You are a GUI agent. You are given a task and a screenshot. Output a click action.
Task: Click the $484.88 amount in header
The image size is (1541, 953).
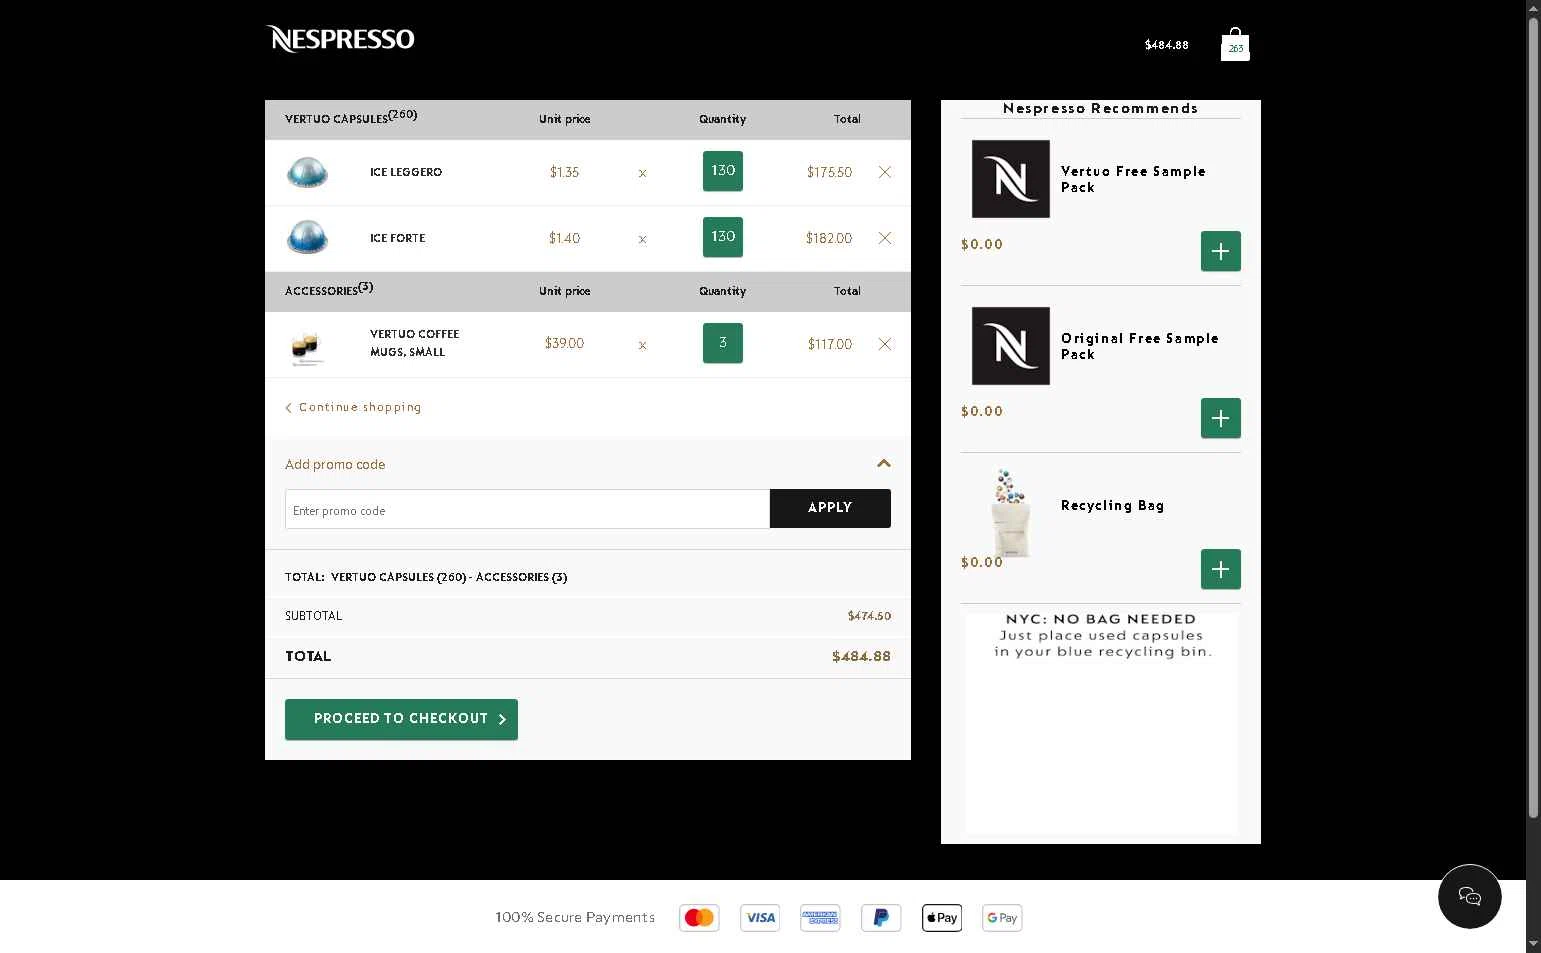(1167, 45)
